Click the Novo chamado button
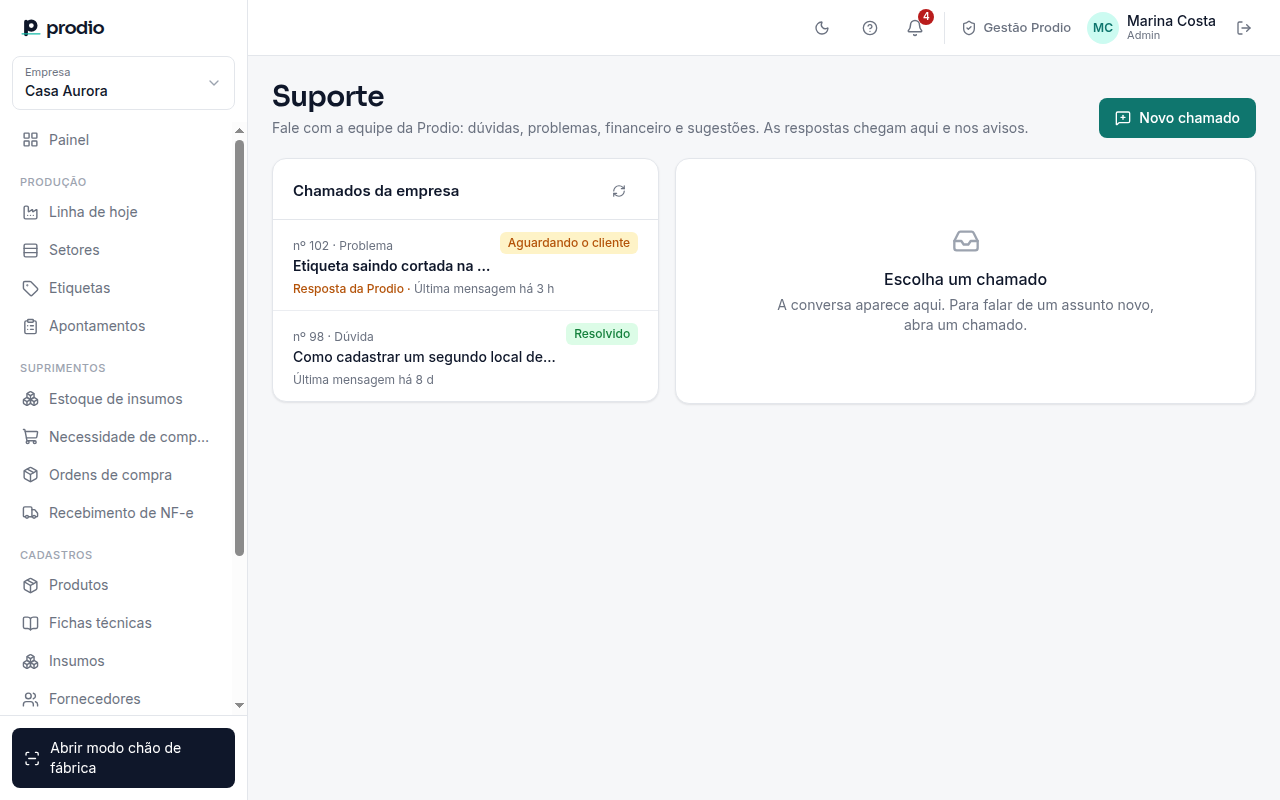Screen dimensions: 1280x800 [x=1177, y=118]
